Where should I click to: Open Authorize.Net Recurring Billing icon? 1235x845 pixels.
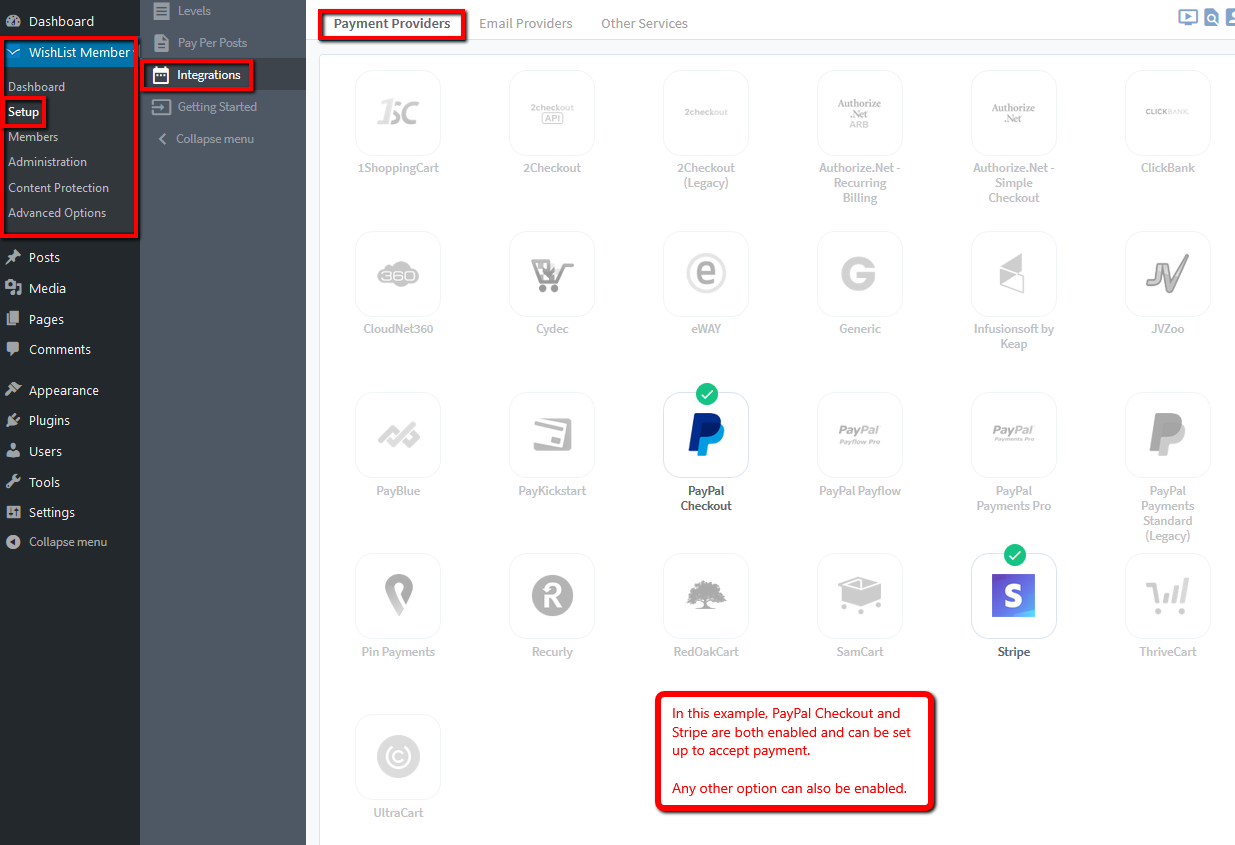point(860,113)
